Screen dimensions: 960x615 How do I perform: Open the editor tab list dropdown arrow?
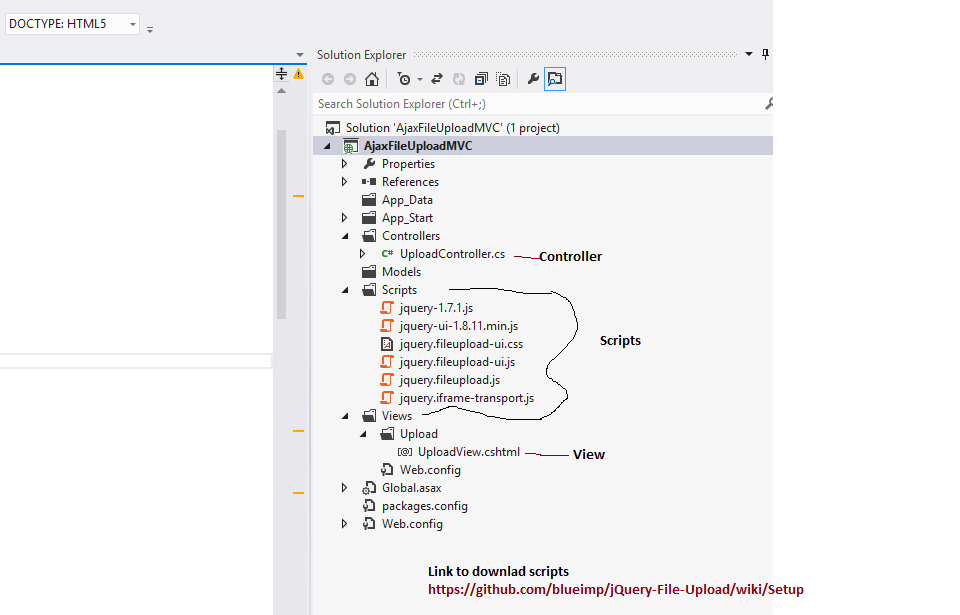[x=299, y=55]
